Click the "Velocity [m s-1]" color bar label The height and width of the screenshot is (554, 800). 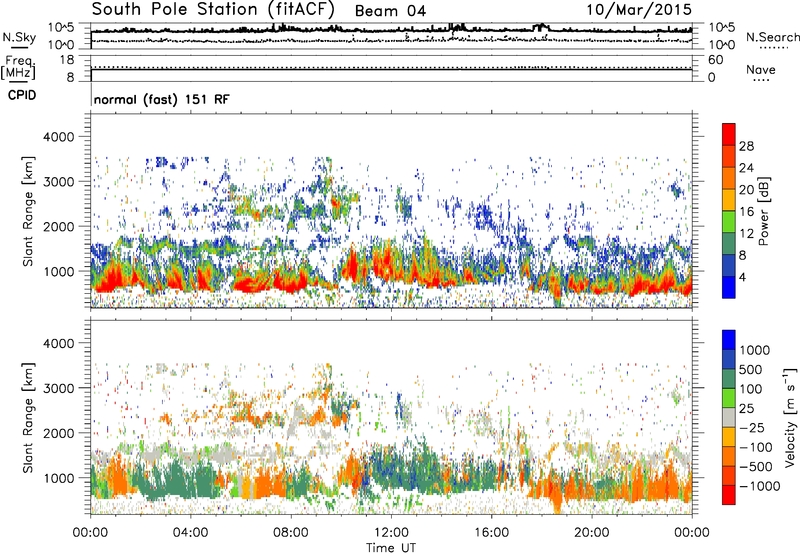[790, 417]
